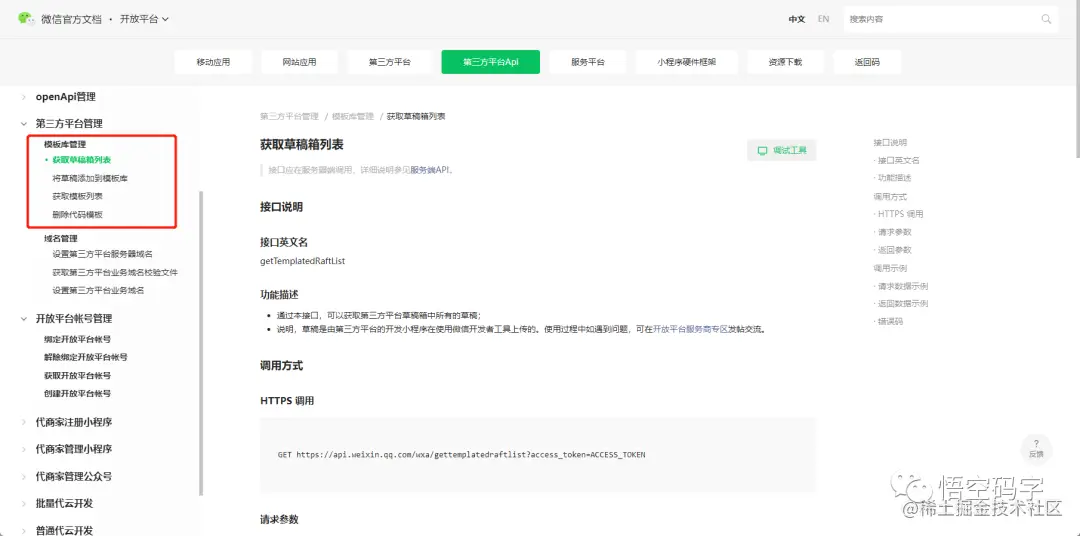1080x536 pixels.
Task: Jump to 功能描述 in page outline
Action: pos(895,178)
